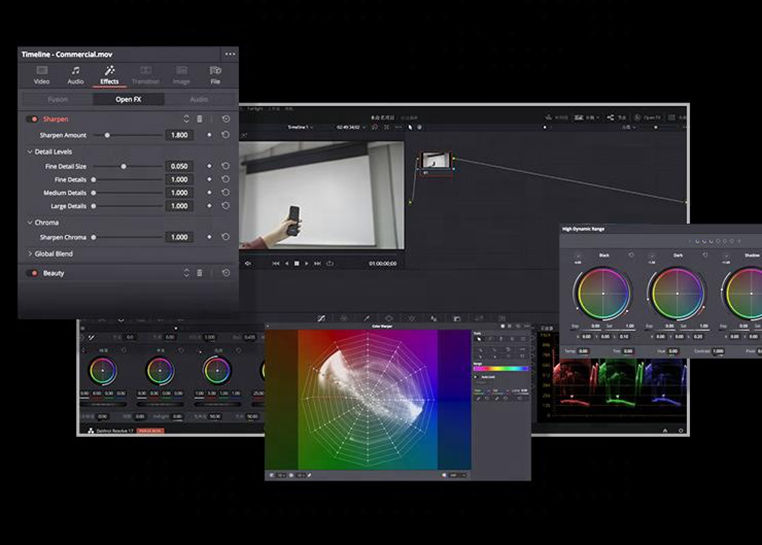This screenshot has height=545, width=762.
Task: Reset the Sharpen Amount parameter
Action: point(226,135)
